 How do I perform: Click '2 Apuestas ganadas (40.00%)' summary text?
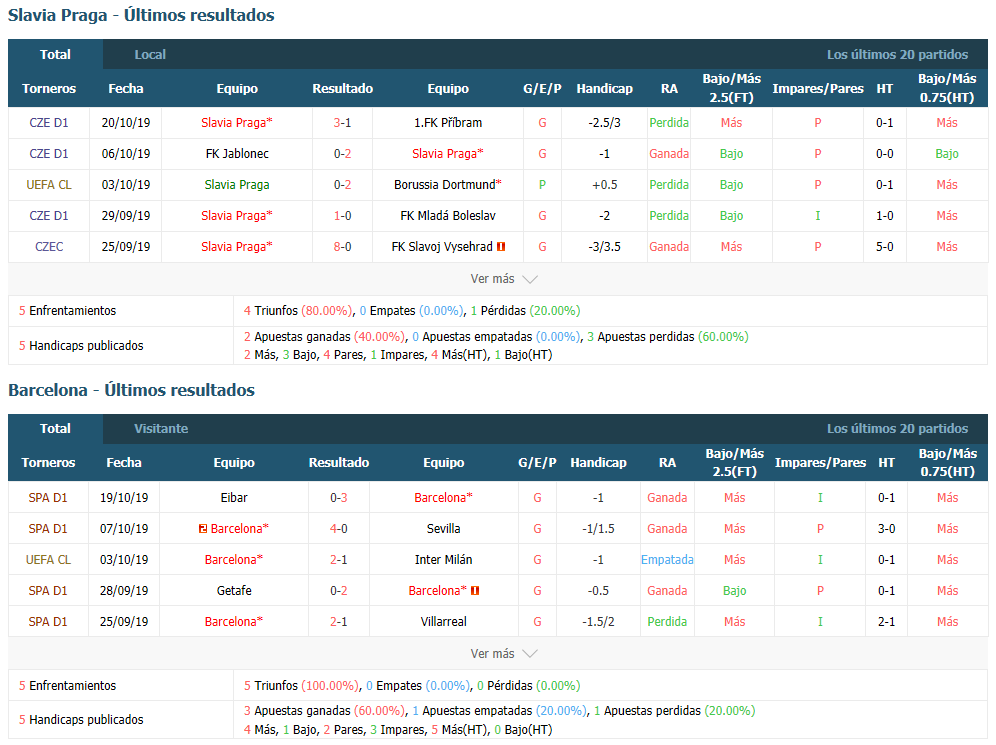pyautogui.click(x=324, y=337)
